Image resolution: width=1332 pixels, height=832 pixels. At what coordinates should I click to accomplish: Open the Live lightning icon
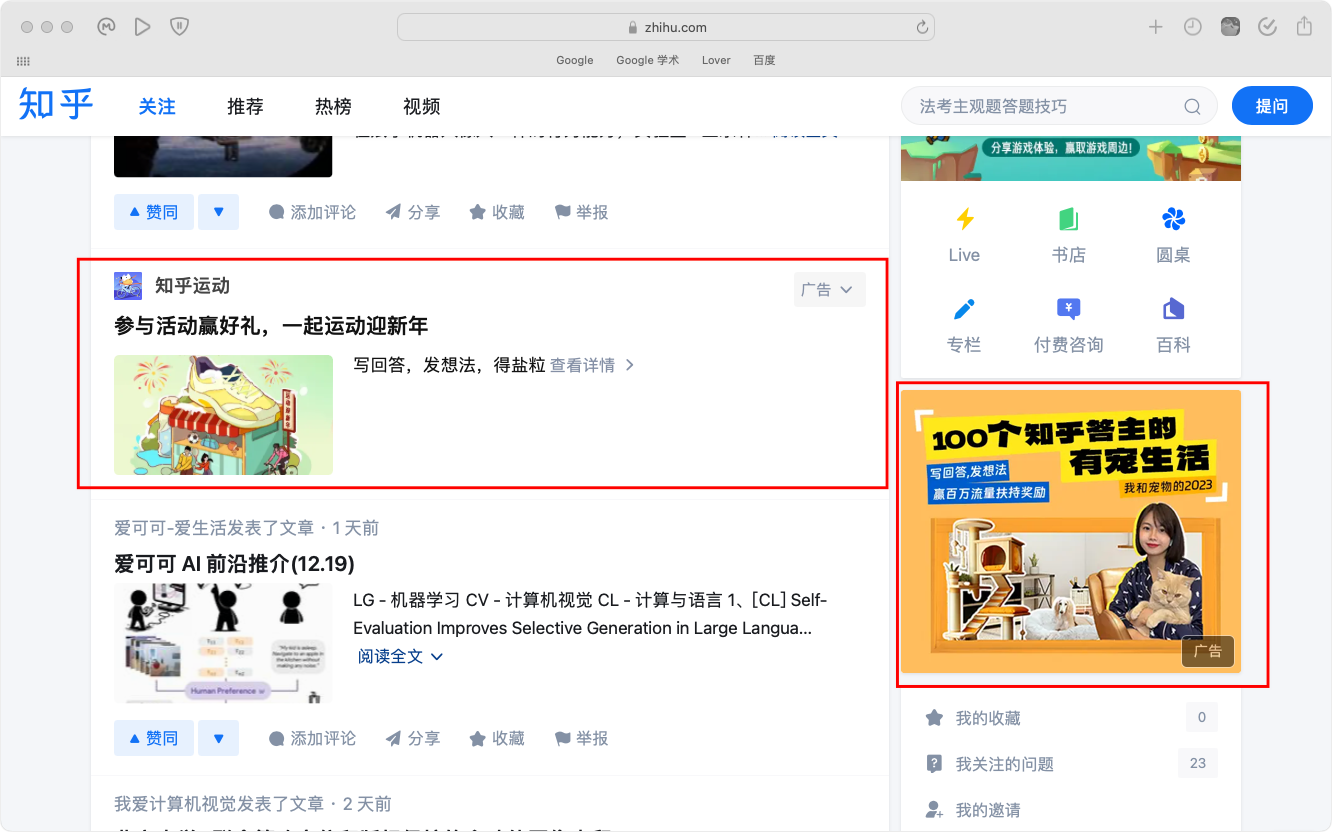point(964,220)
